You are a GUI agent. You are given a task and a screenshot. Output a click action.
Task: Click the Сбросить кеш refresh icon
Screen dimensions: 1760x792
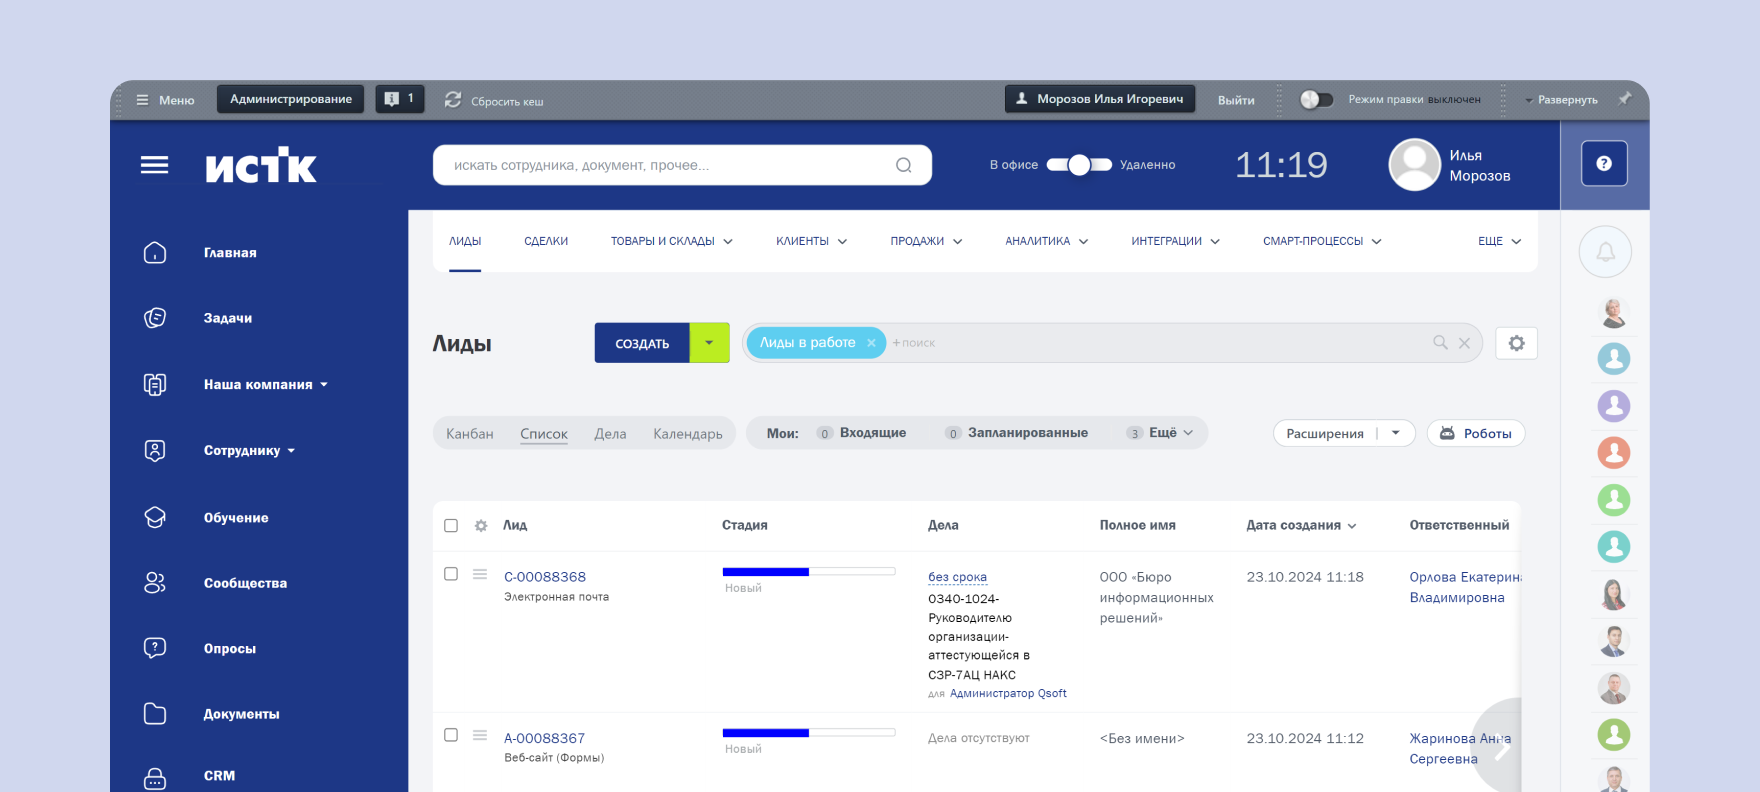453,100
